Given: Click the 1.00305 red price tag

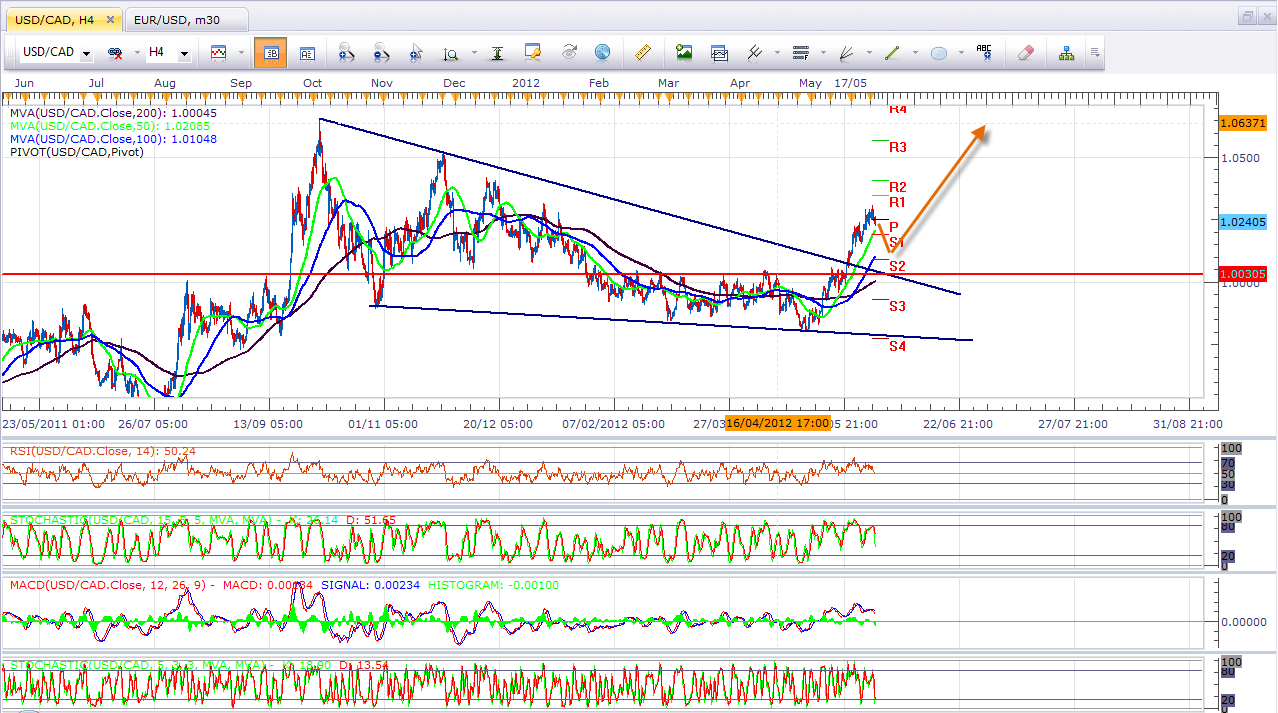Looking at the screenshot, I should 1243,273.
